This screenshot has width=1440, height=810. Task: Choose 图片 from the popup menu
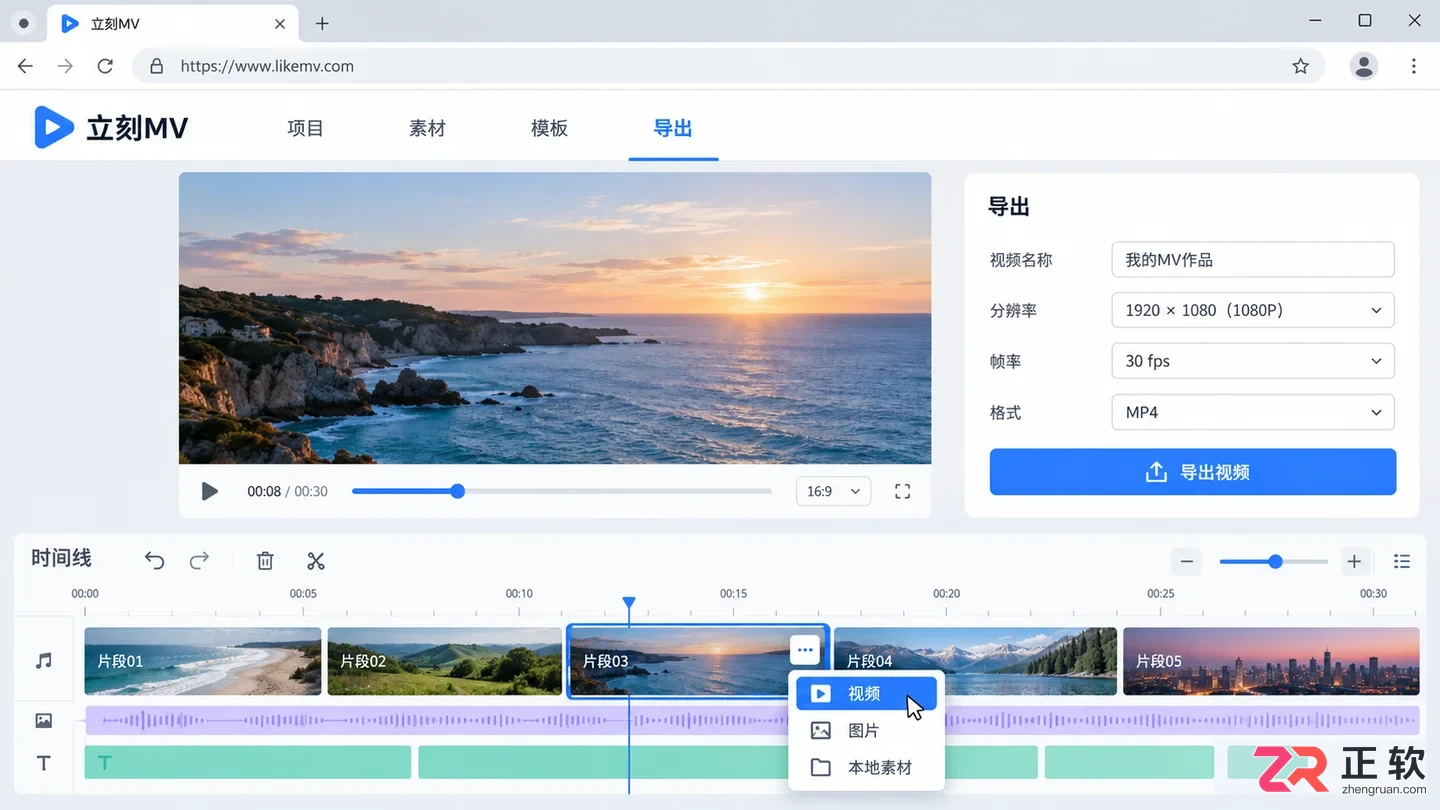point(866,730)
